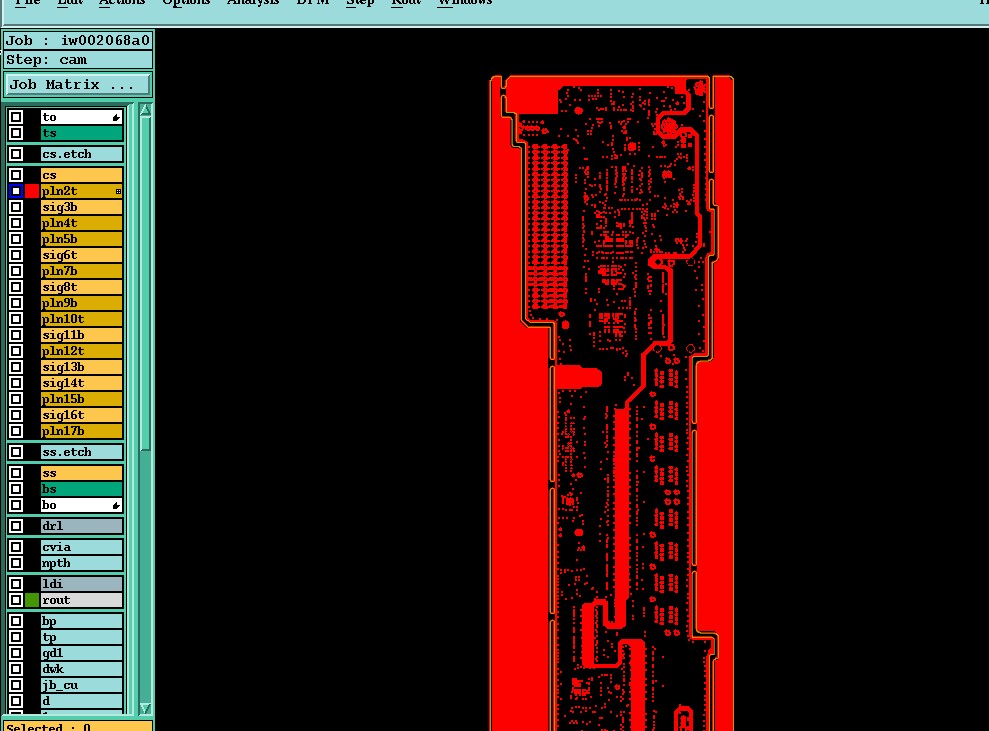
Task: Click the small icon on the 'to' layer row
Action: [116, 117]
